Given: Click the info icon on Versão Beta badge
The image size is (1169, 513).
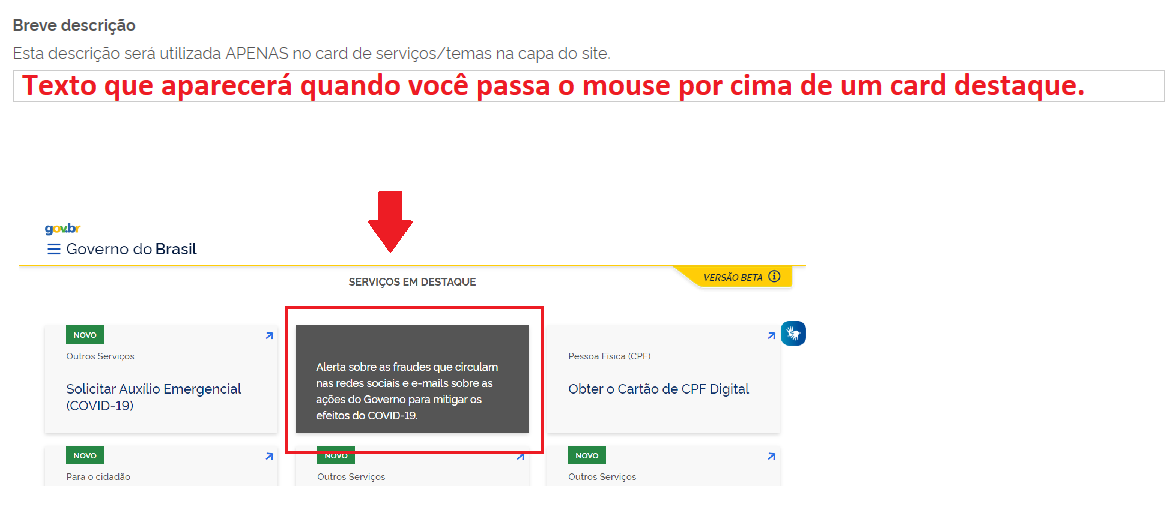Looking at the screenshot, I should pos(774,277).
